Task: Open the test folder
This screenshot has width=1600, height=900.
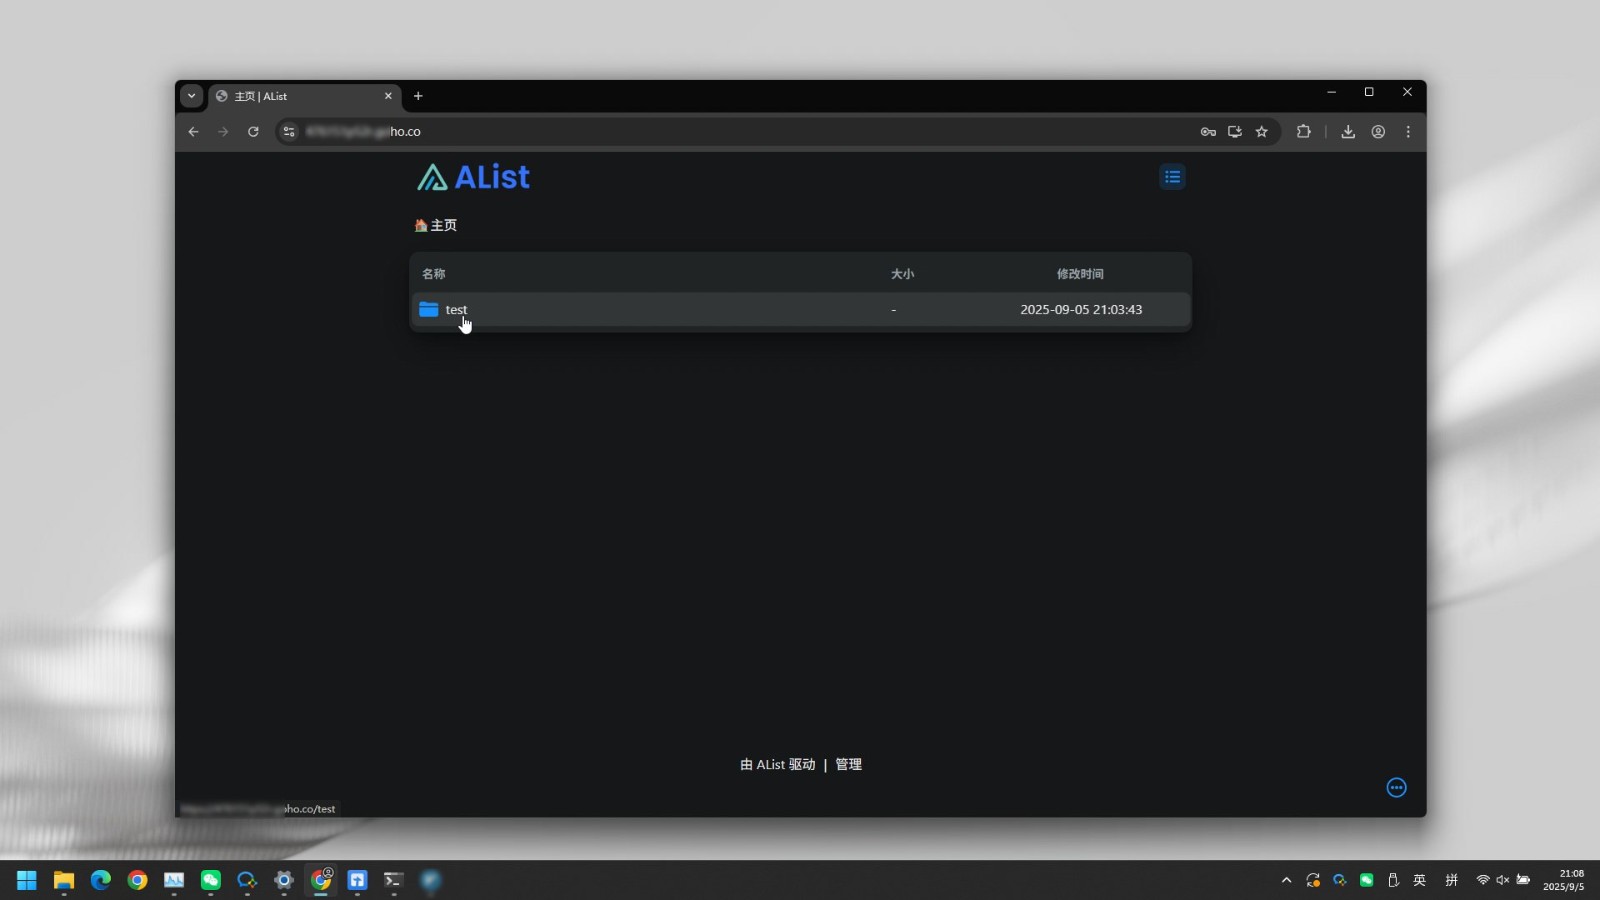Action: [x=456, y=310]
